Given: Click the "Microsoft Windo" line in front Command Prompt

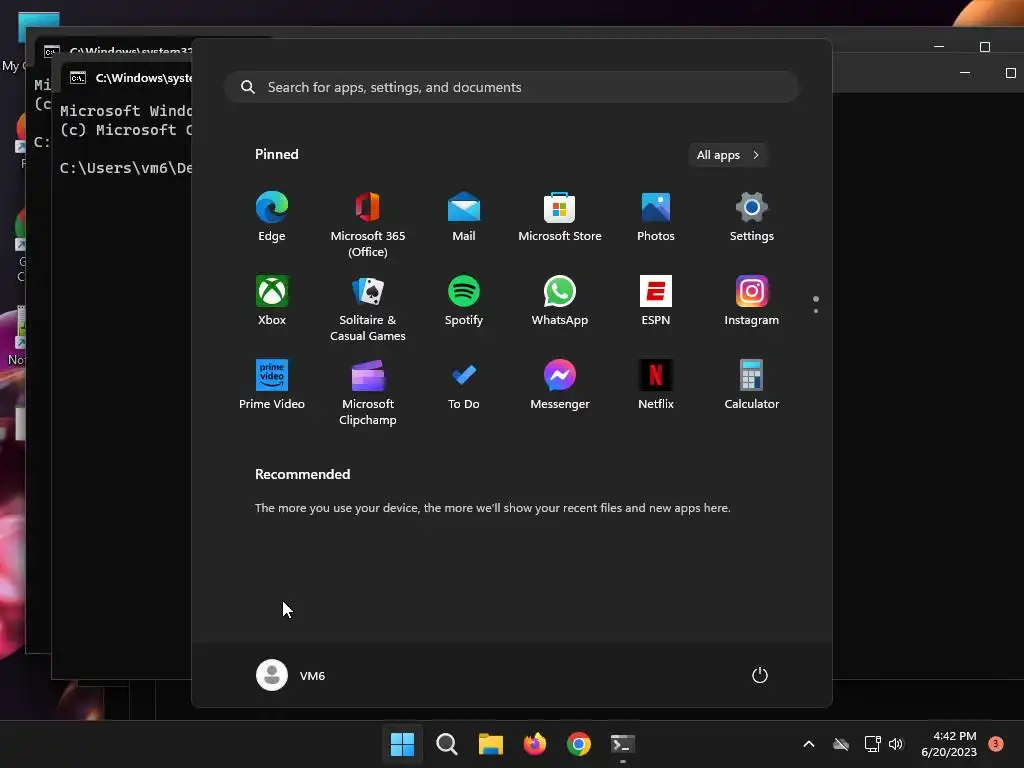Looking at the screenshot, I should point(126,110).
